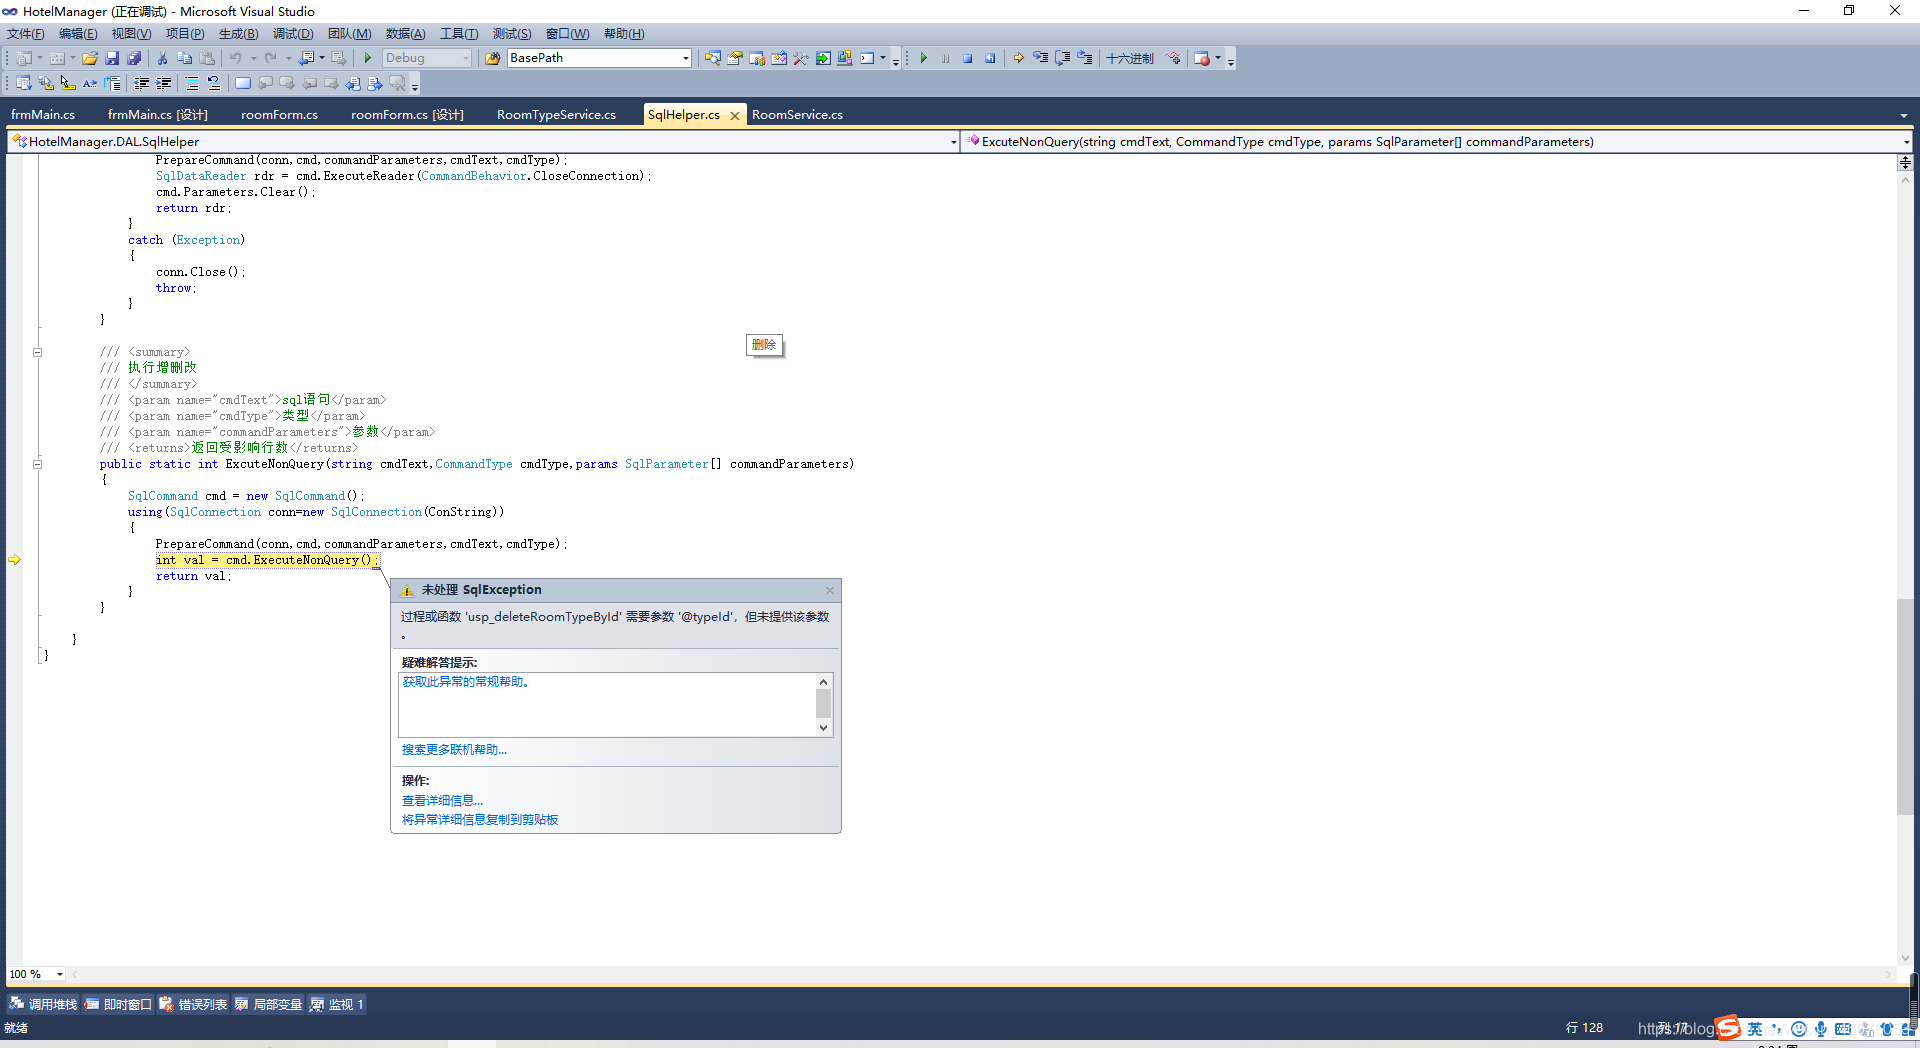This screenshot has height=1048, width=1920.
Task: Open the 文件(F) menu
Action: click(x=26, y=34)
